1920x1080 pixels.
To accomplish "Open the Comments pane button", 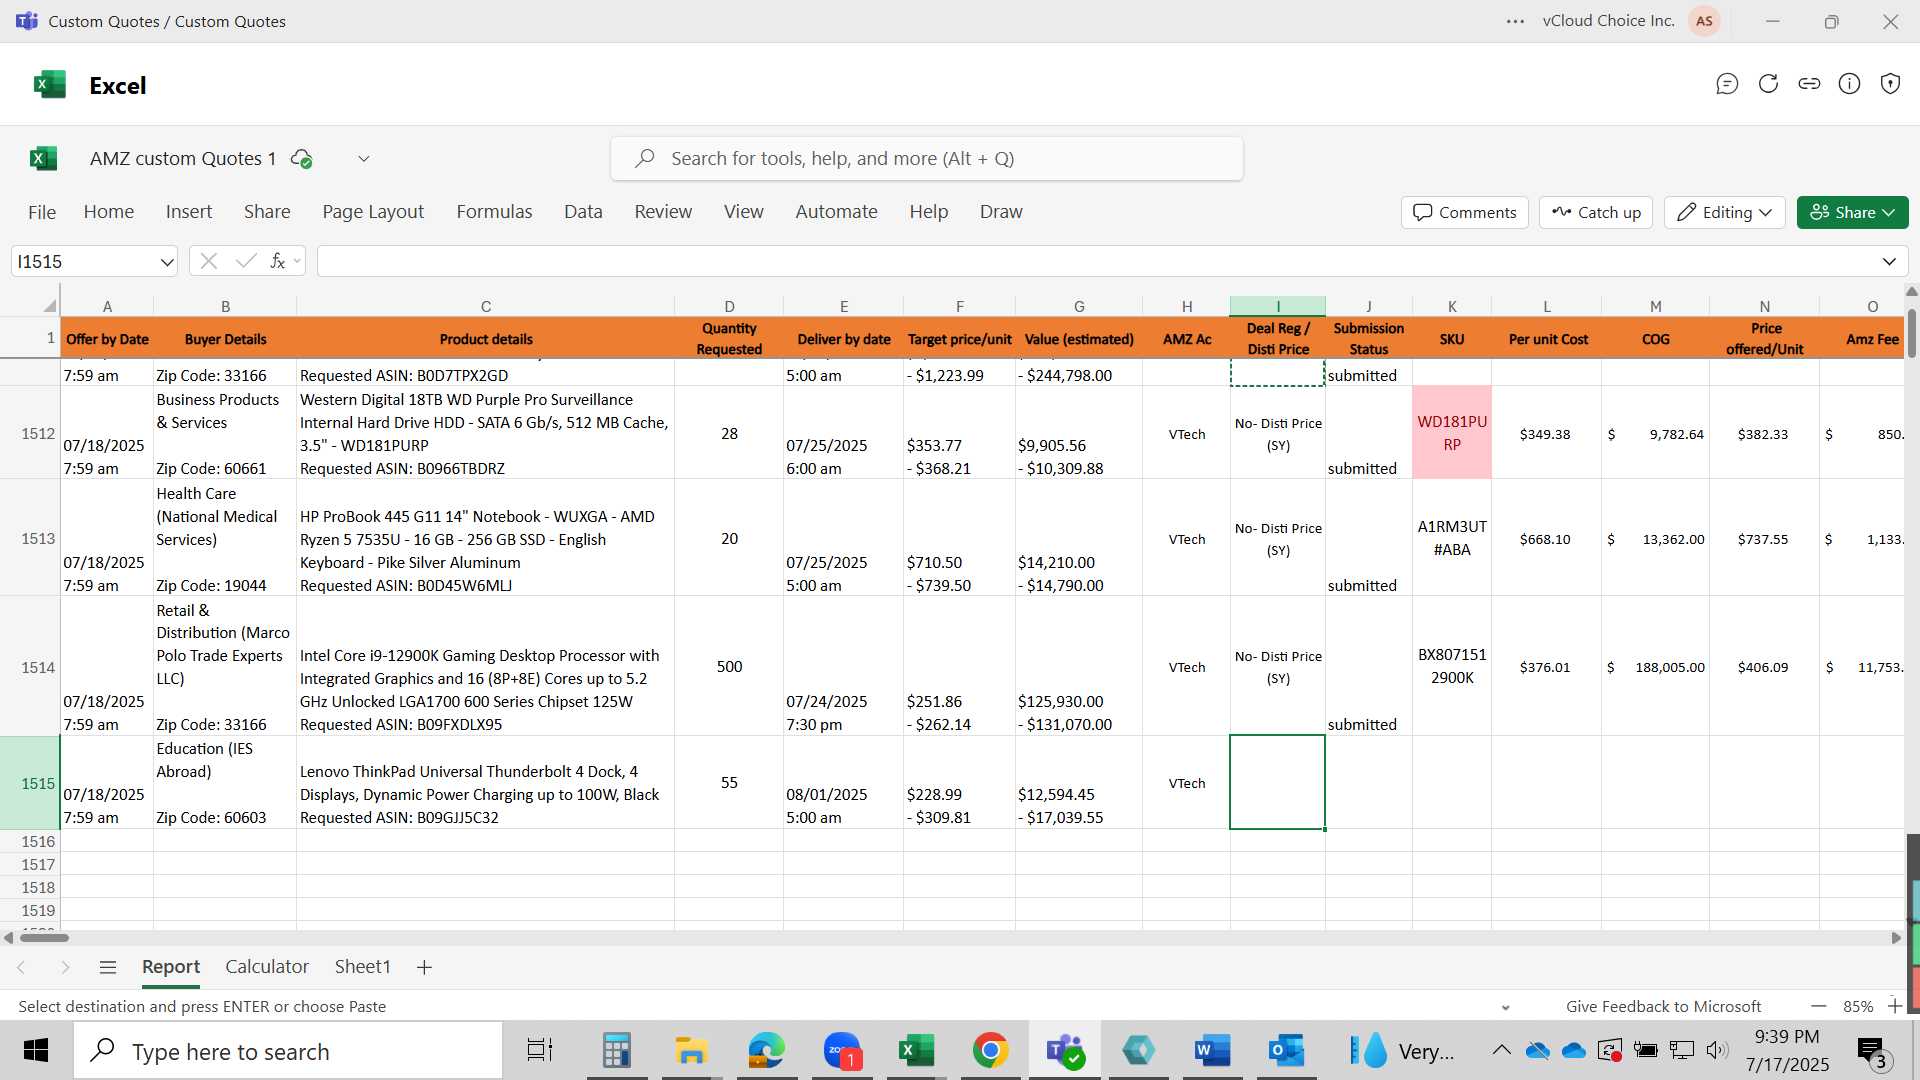I will click(1464, 212).
